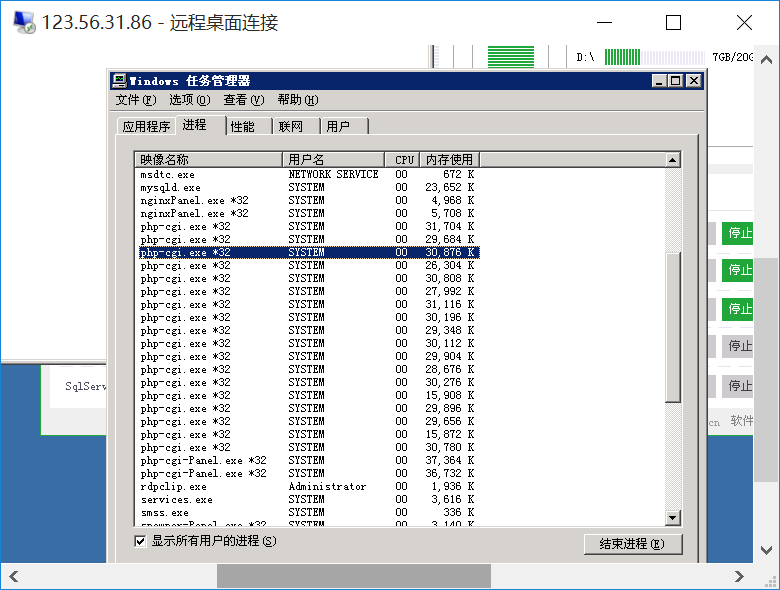The width and height of the screenshot is (780, 590).
Task: Click process list scroll up arrow
Action: pyautogui.click(x=673, y=160)
